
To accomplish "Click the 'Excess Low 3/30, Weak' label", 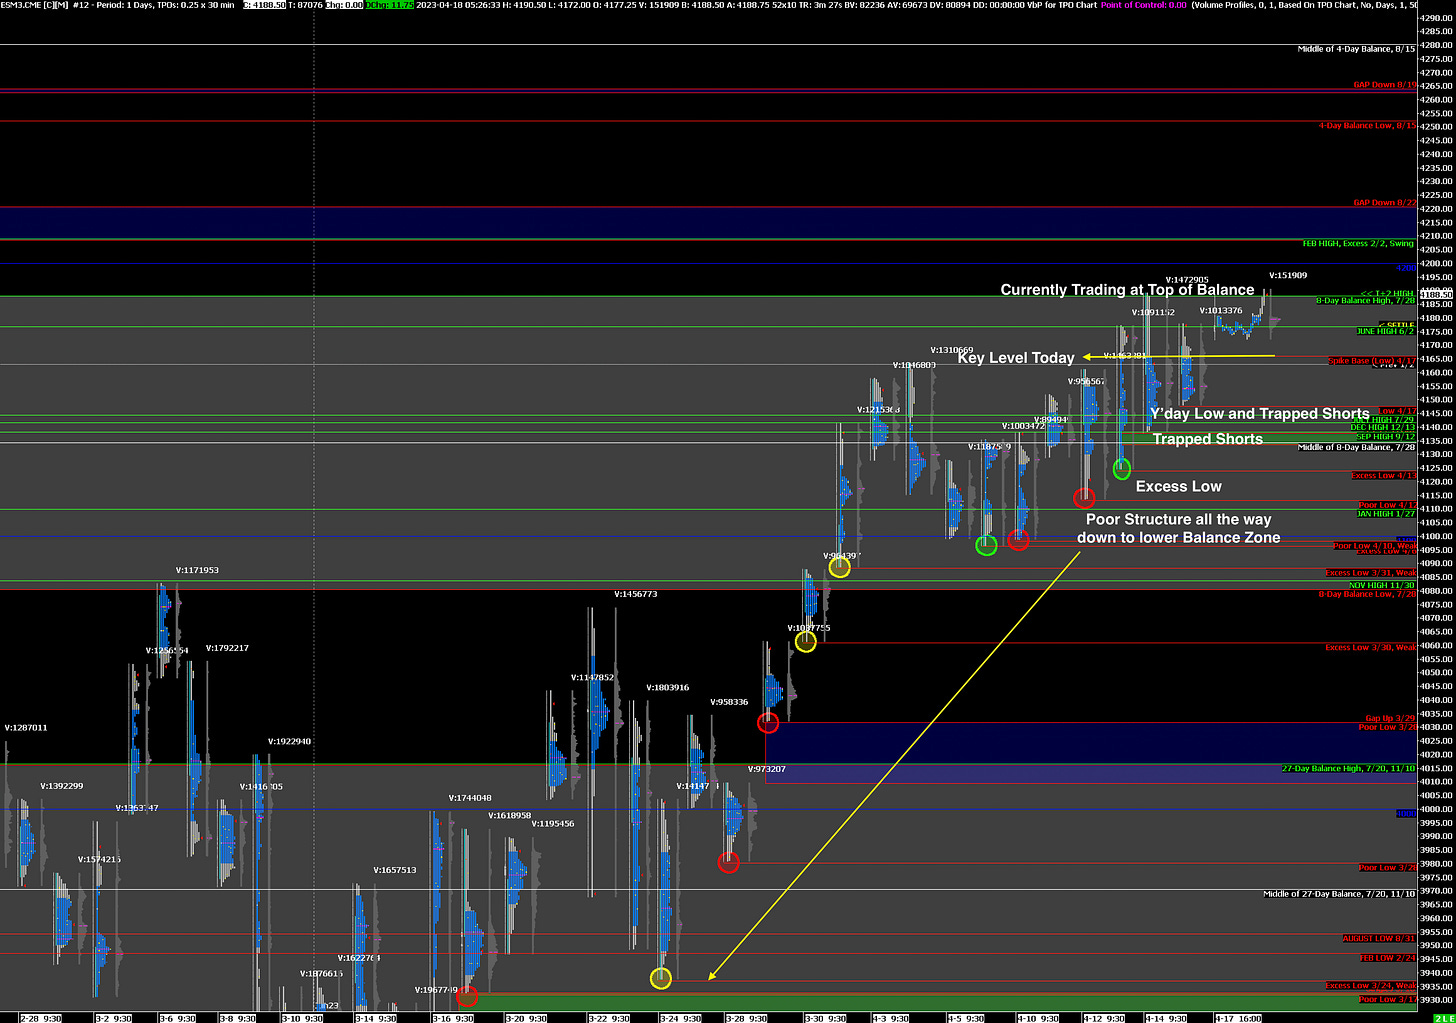I will [1370, 648].
